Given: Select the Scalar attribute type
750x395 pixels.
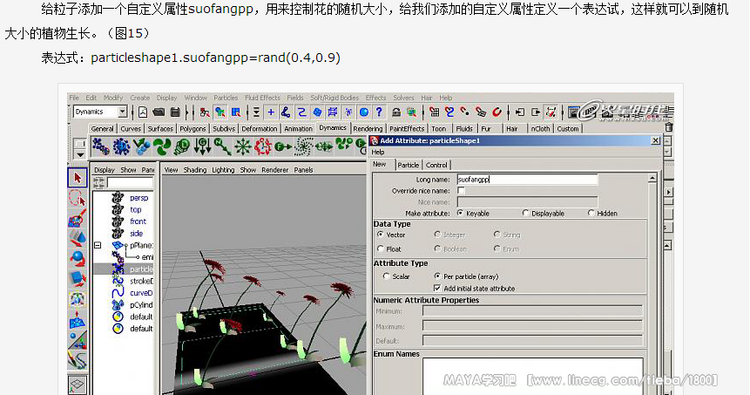Looking at the screenshot, I should [x=386, y=276].
